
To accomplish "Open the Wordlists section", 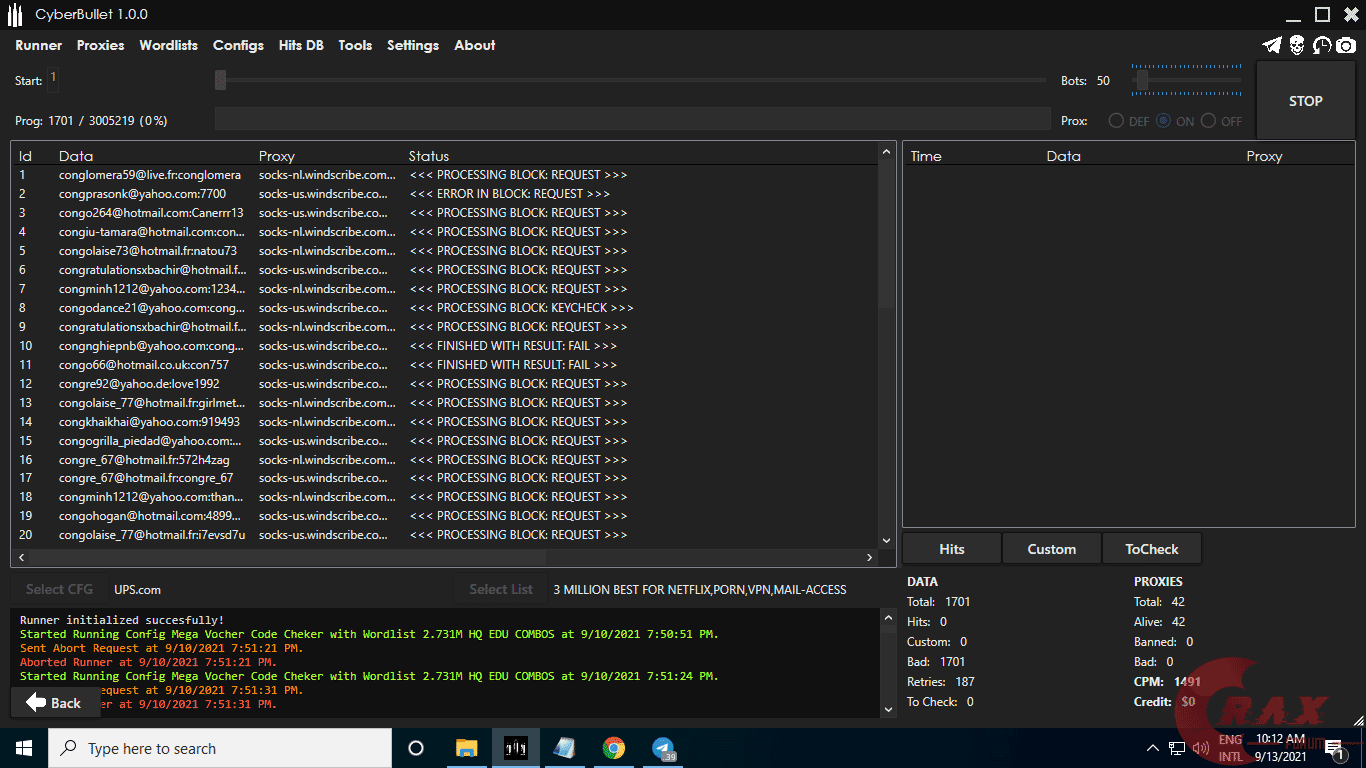I will tap(168, 45).
